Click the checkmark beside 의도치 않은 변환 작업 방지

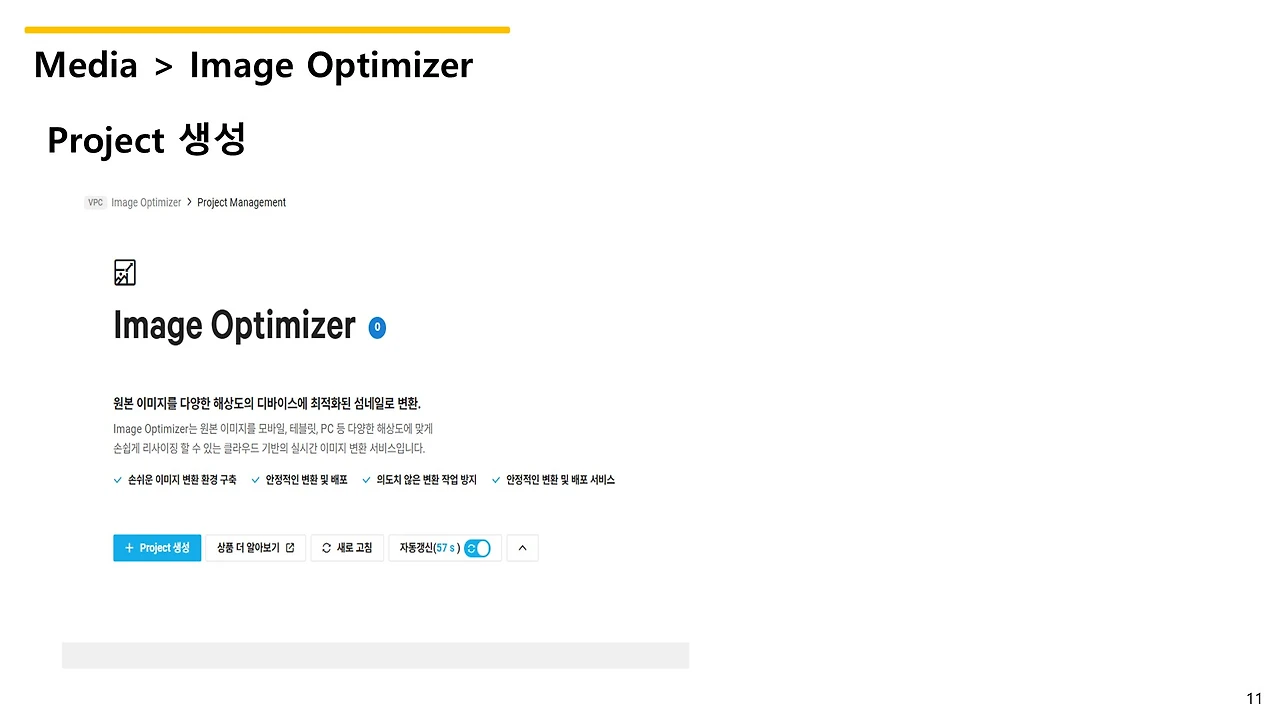click(367, 480)
